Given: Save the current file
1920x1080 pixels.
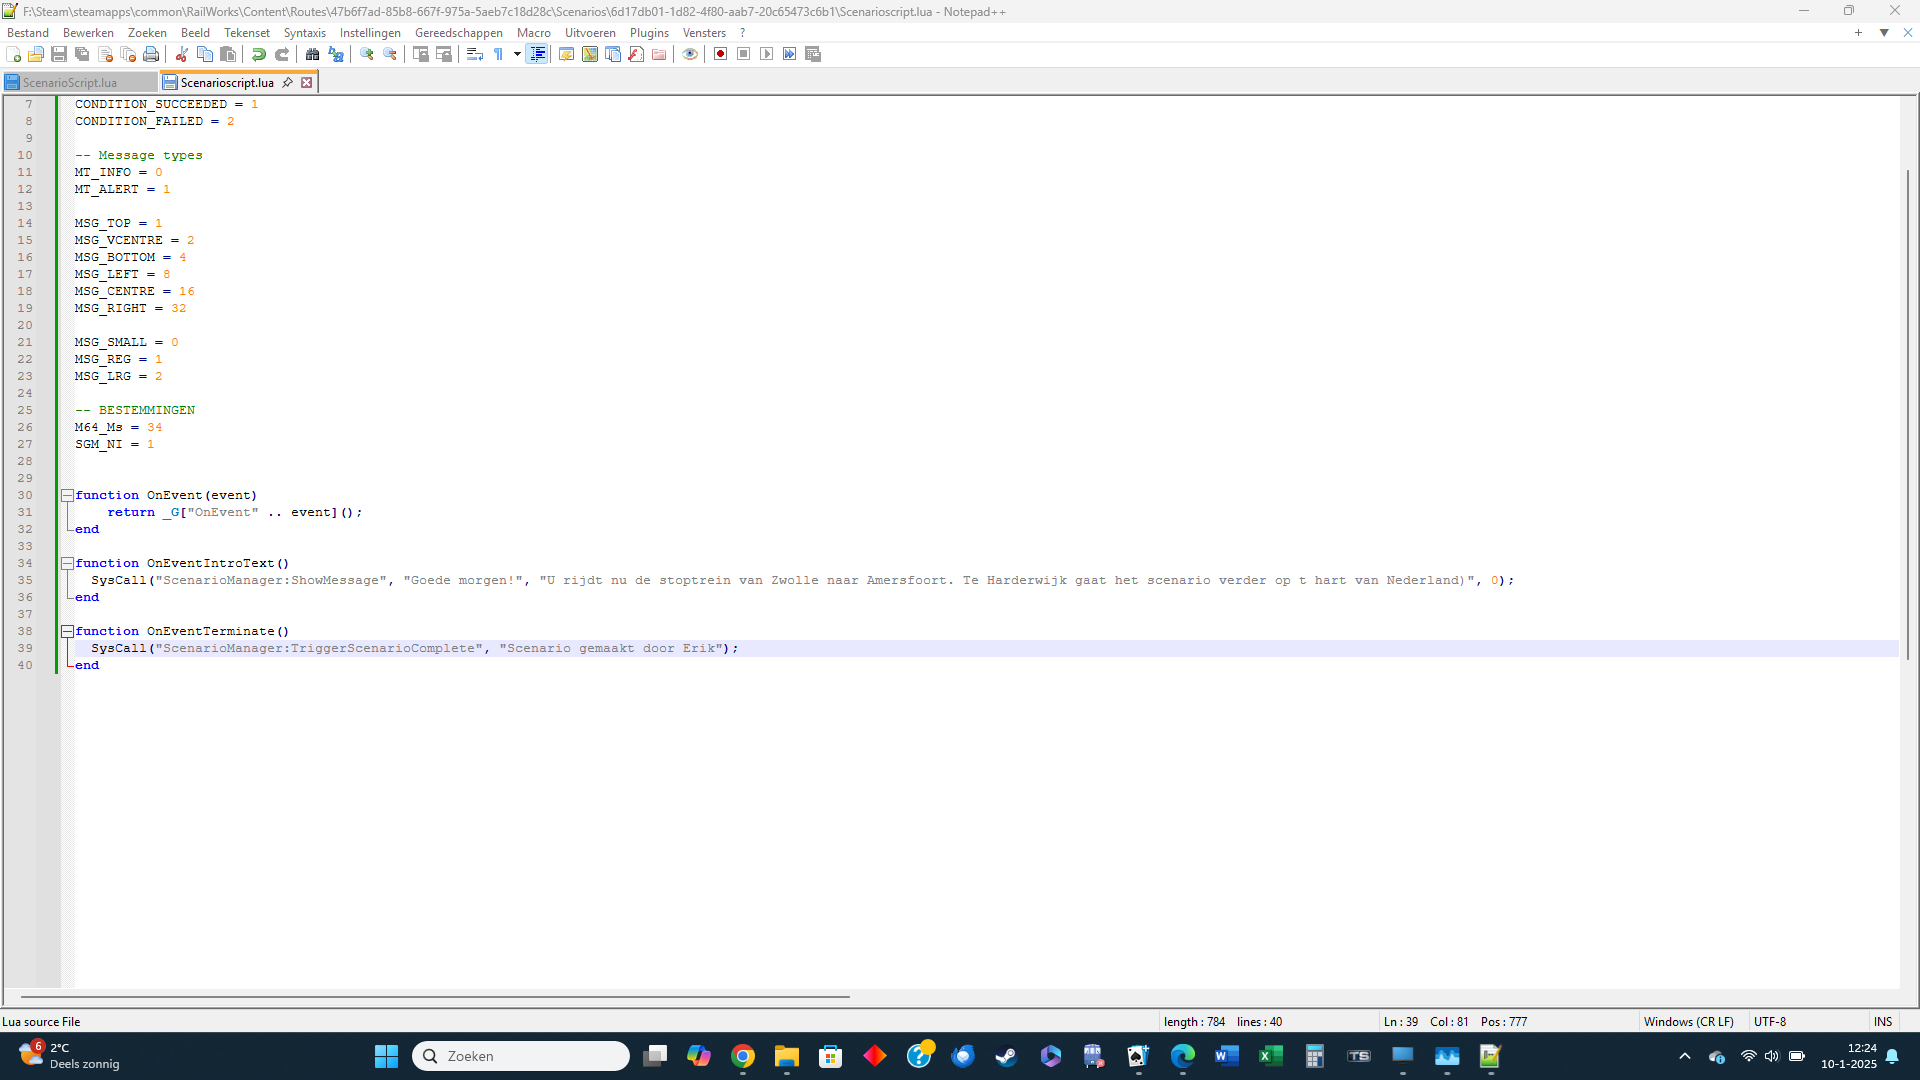Looking at the screenshot, I should point(59,54).
